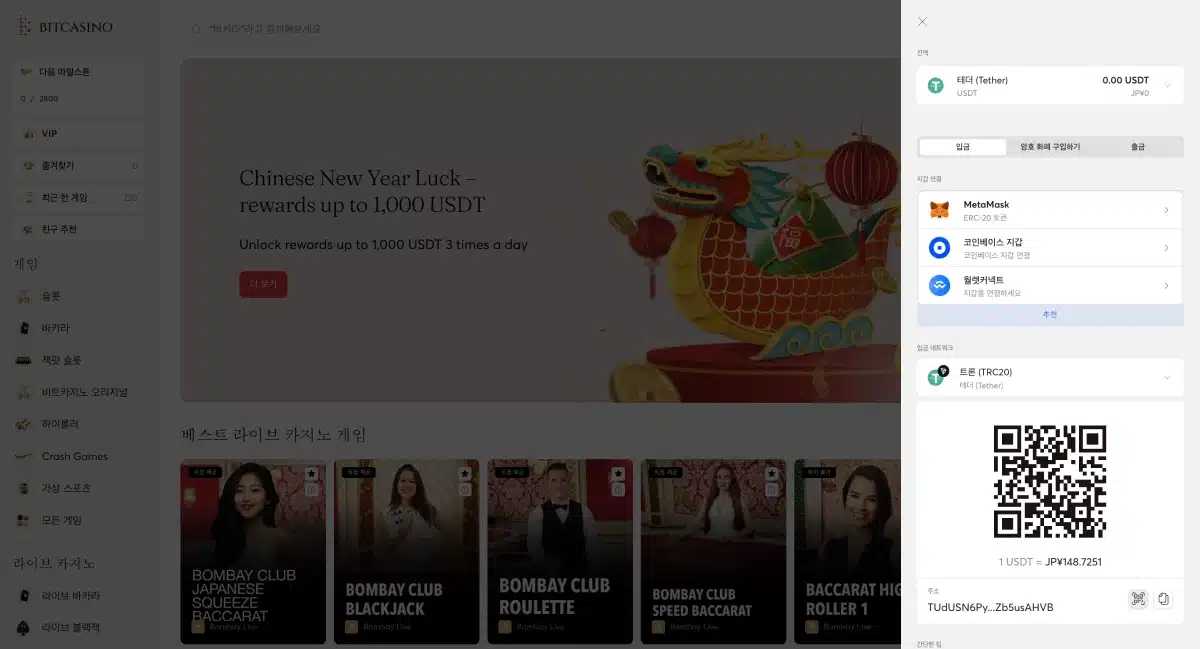
Task: Click the 모든 게임 grid icon
Action: click(24, 520)
